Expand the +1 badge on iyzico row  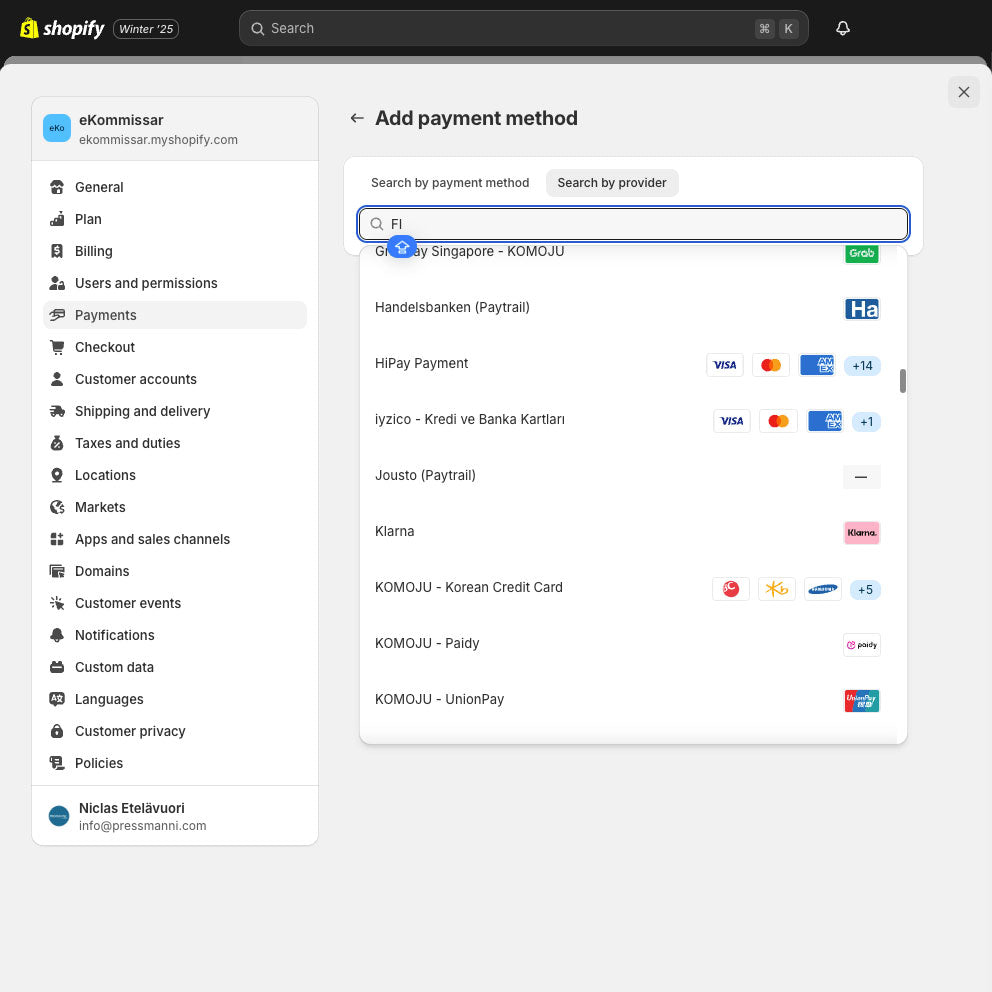pos(866,421)
